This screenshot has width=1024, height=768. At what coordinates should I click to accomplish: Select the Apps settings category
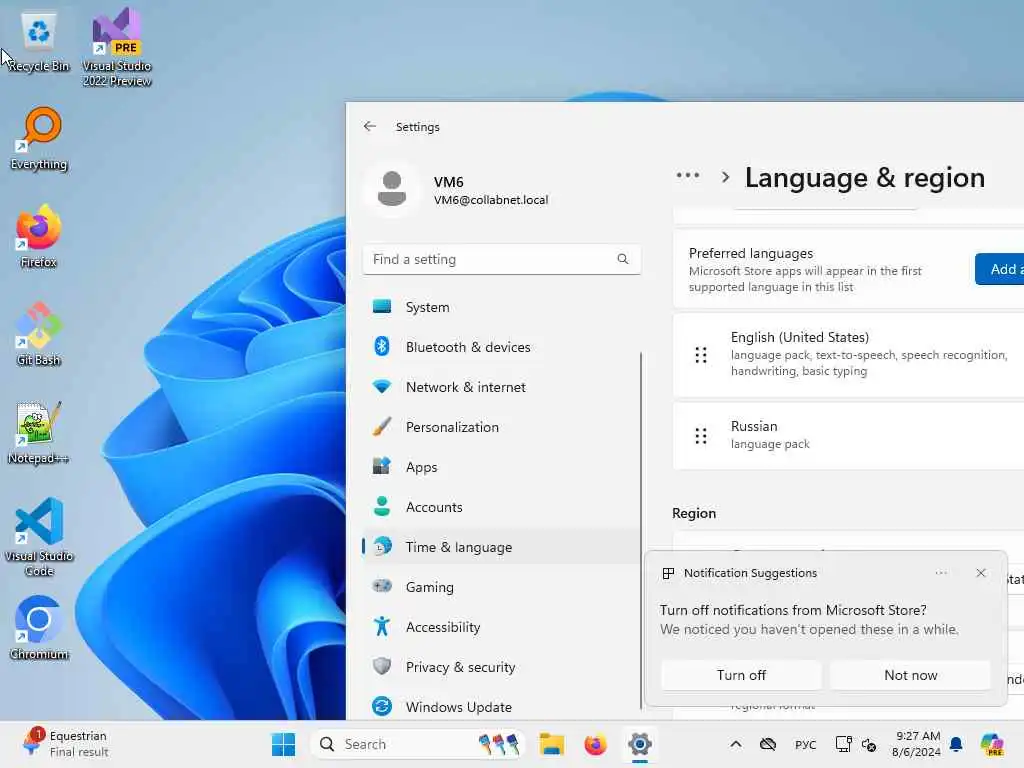click(501, 467)
